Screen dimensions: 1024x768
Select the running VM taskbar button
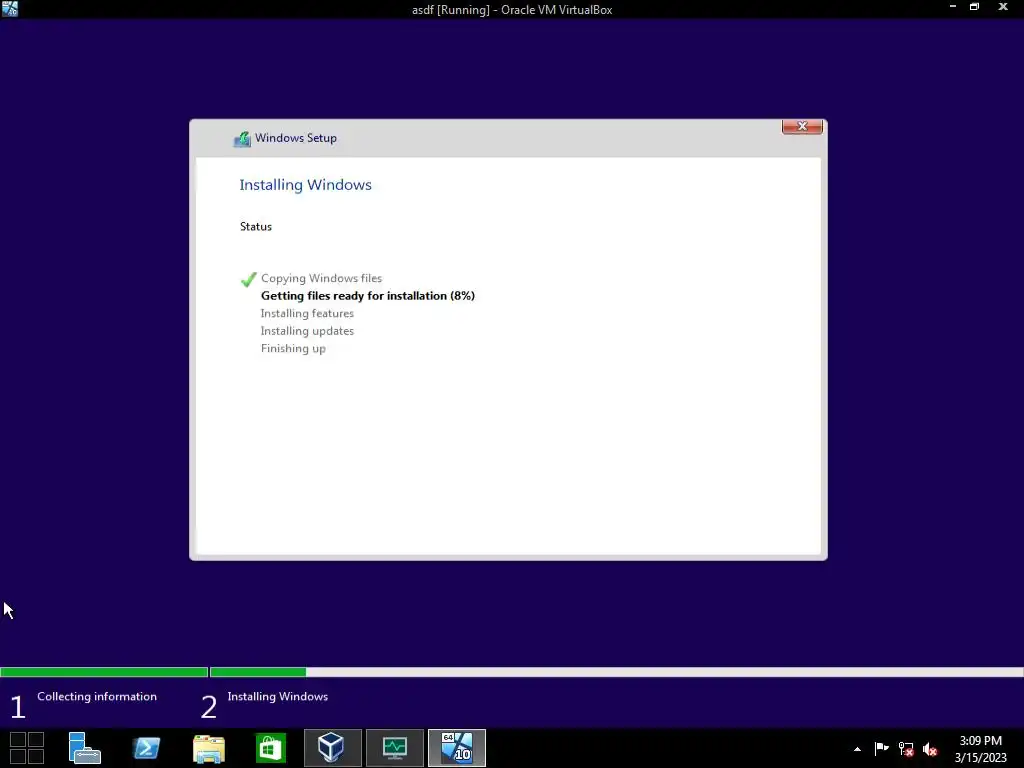(x=457, y=748)
